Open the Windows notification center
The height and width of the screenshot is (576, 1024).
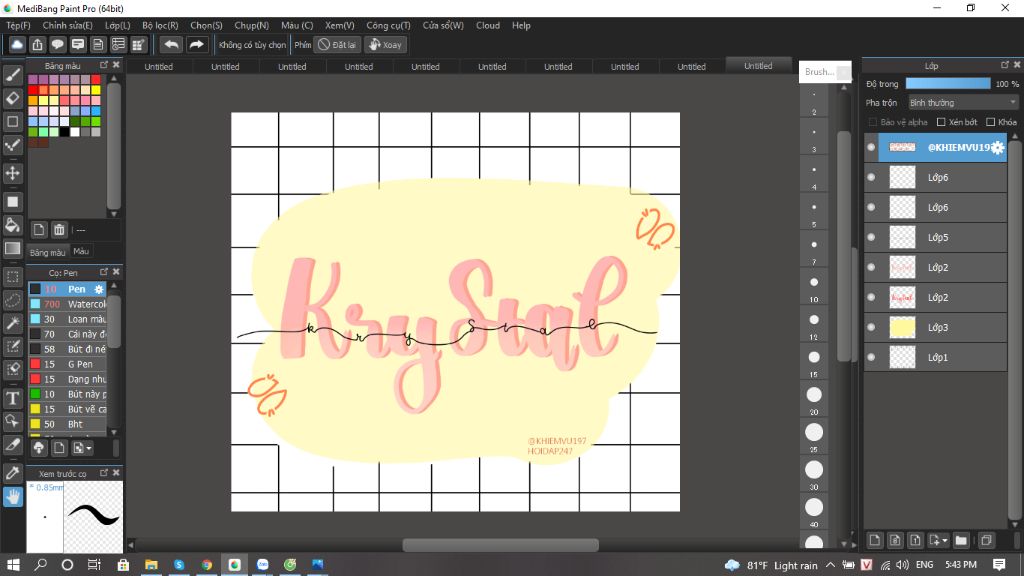[999, 565]
